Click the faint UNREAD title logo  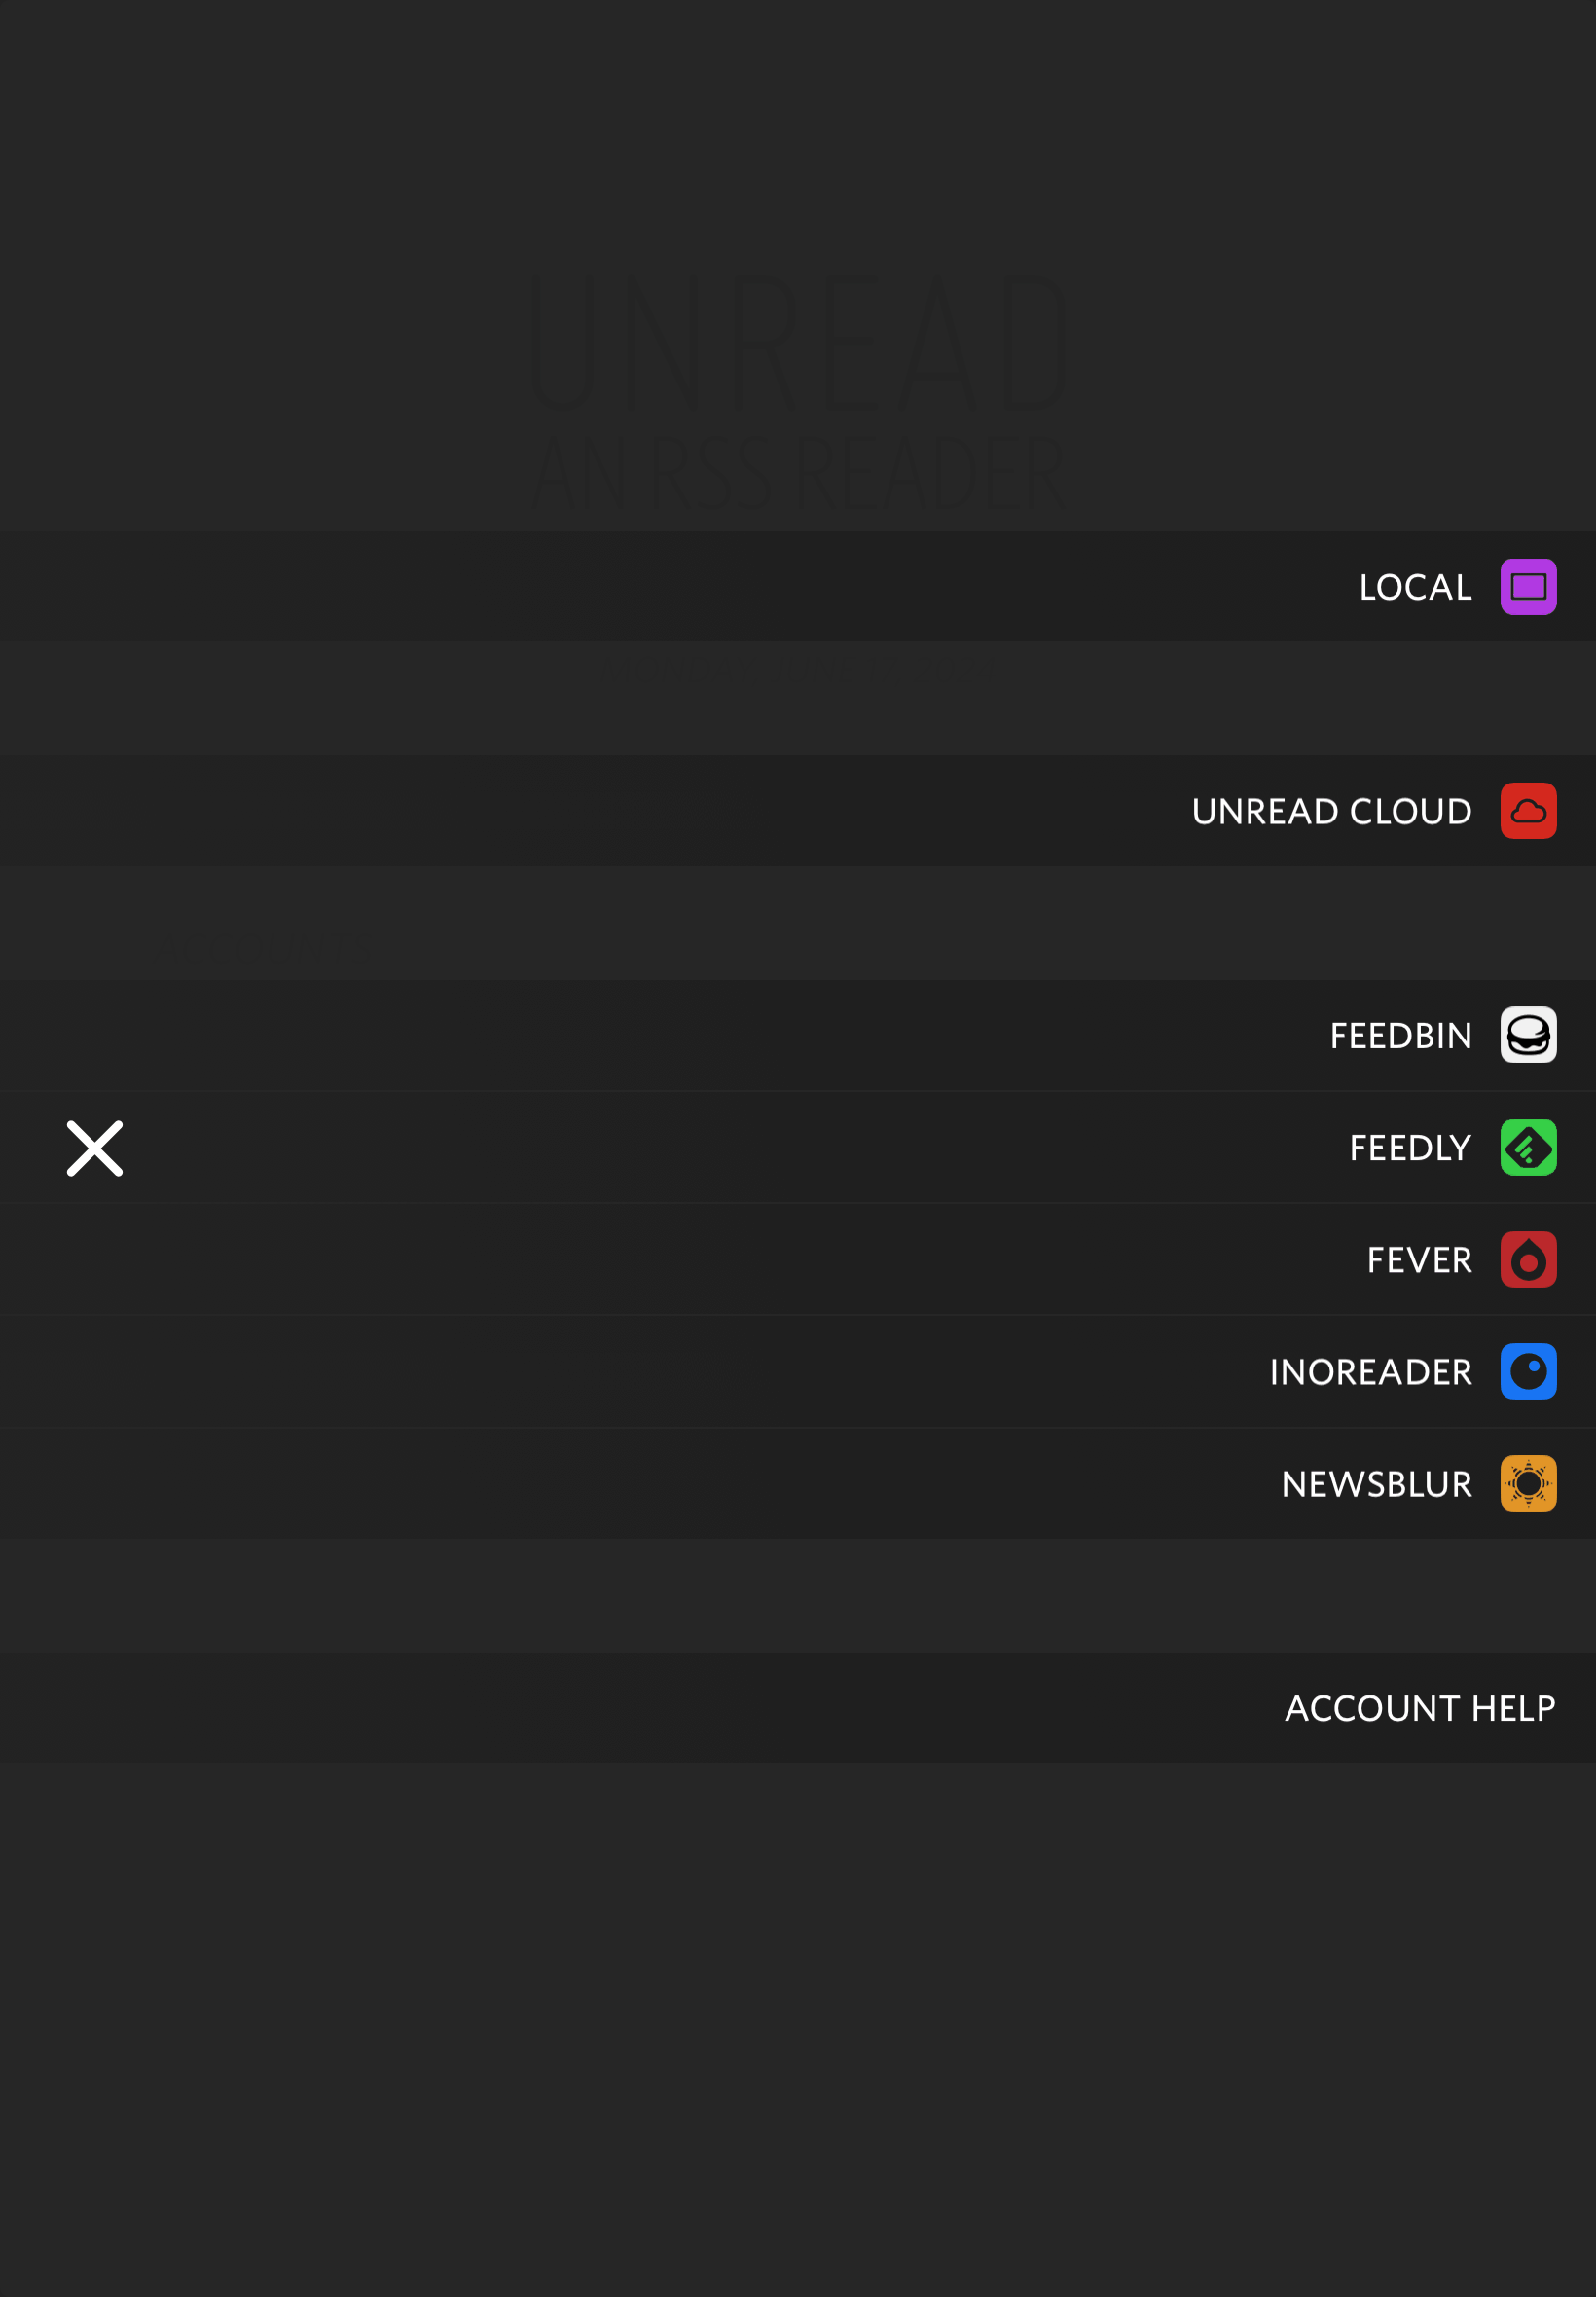click(x=798, y=343)
